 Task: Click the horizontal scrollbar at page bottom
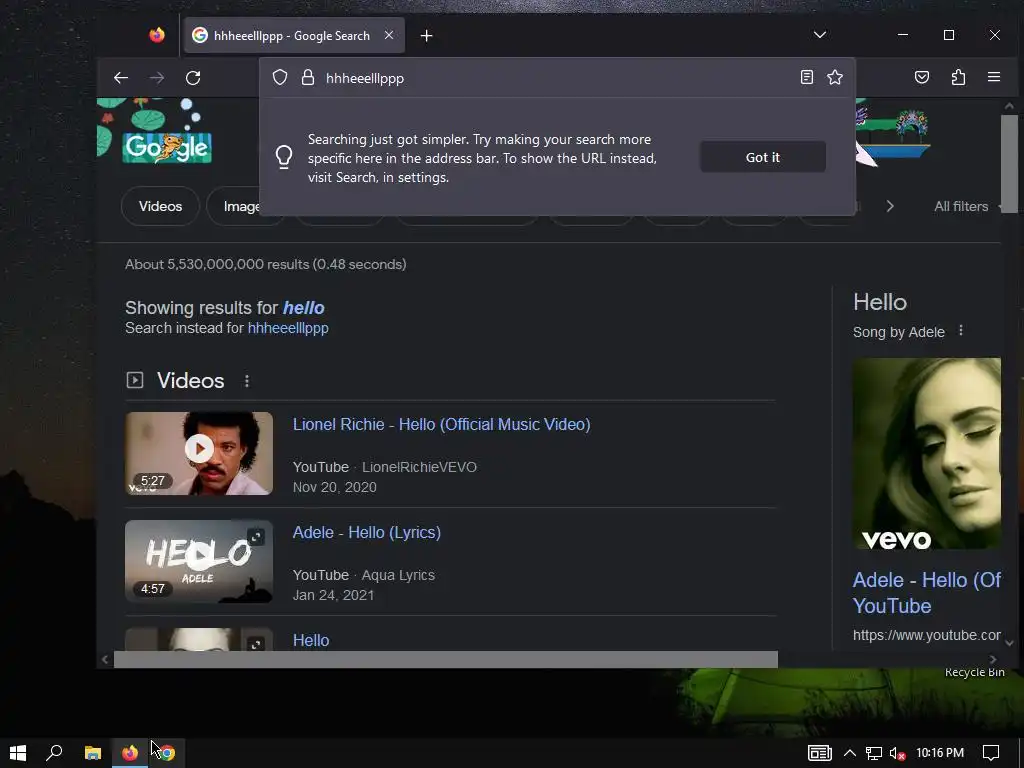tap(445, 660)
